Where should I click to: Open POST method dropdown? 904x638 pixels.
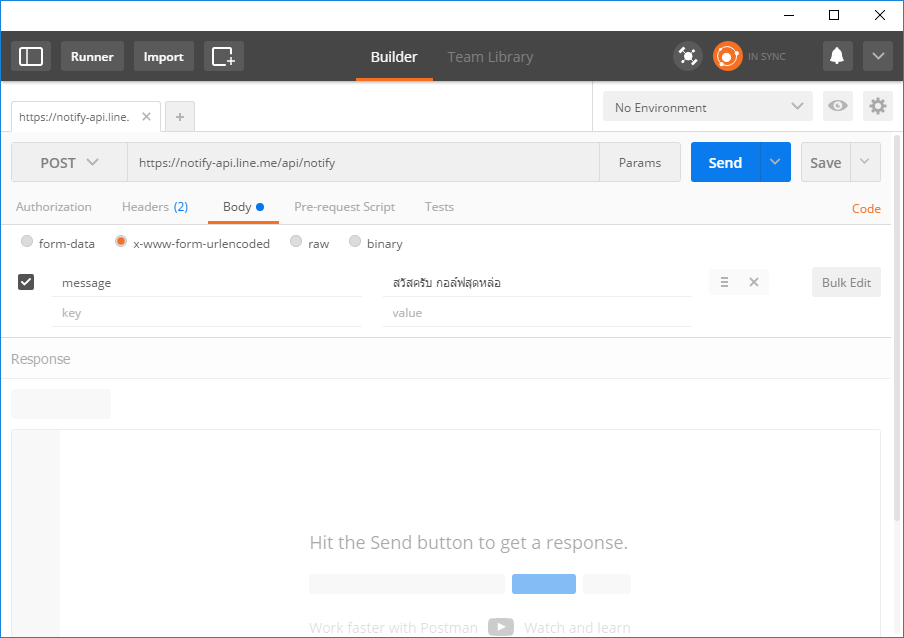tap(69, 163)
